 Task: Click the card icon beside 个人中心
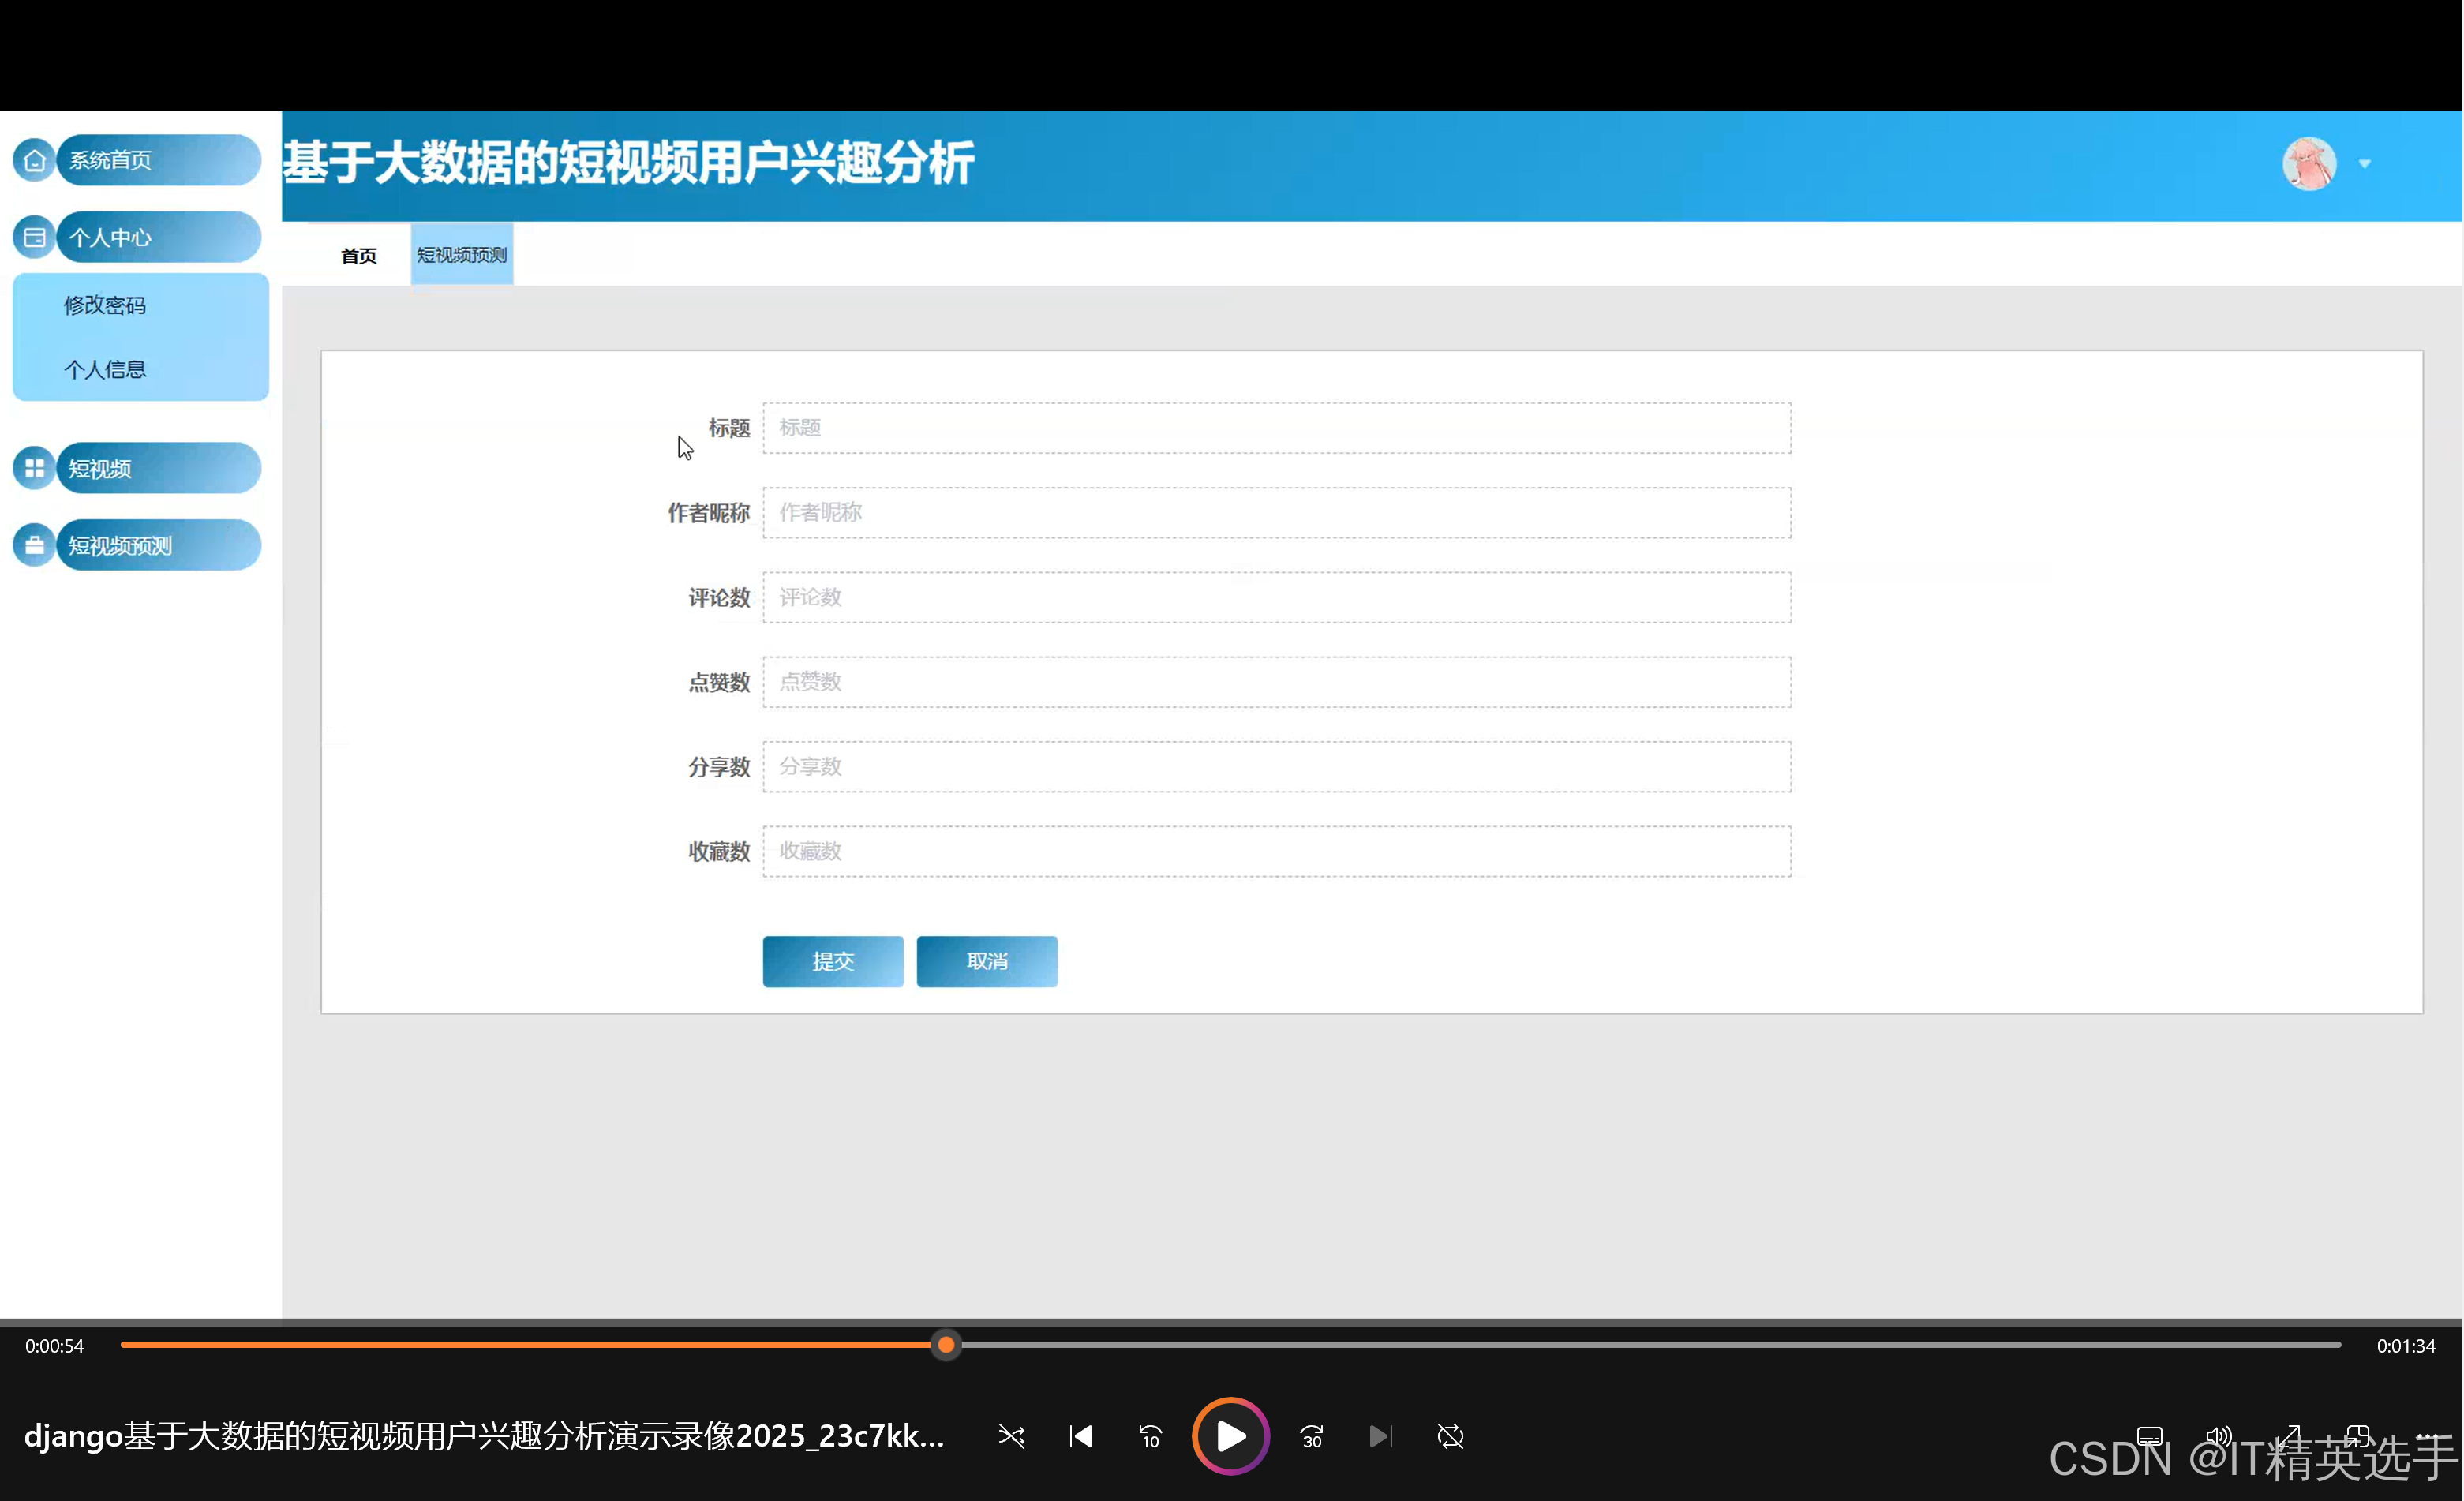pyautogui.click(x=34, y=237)
